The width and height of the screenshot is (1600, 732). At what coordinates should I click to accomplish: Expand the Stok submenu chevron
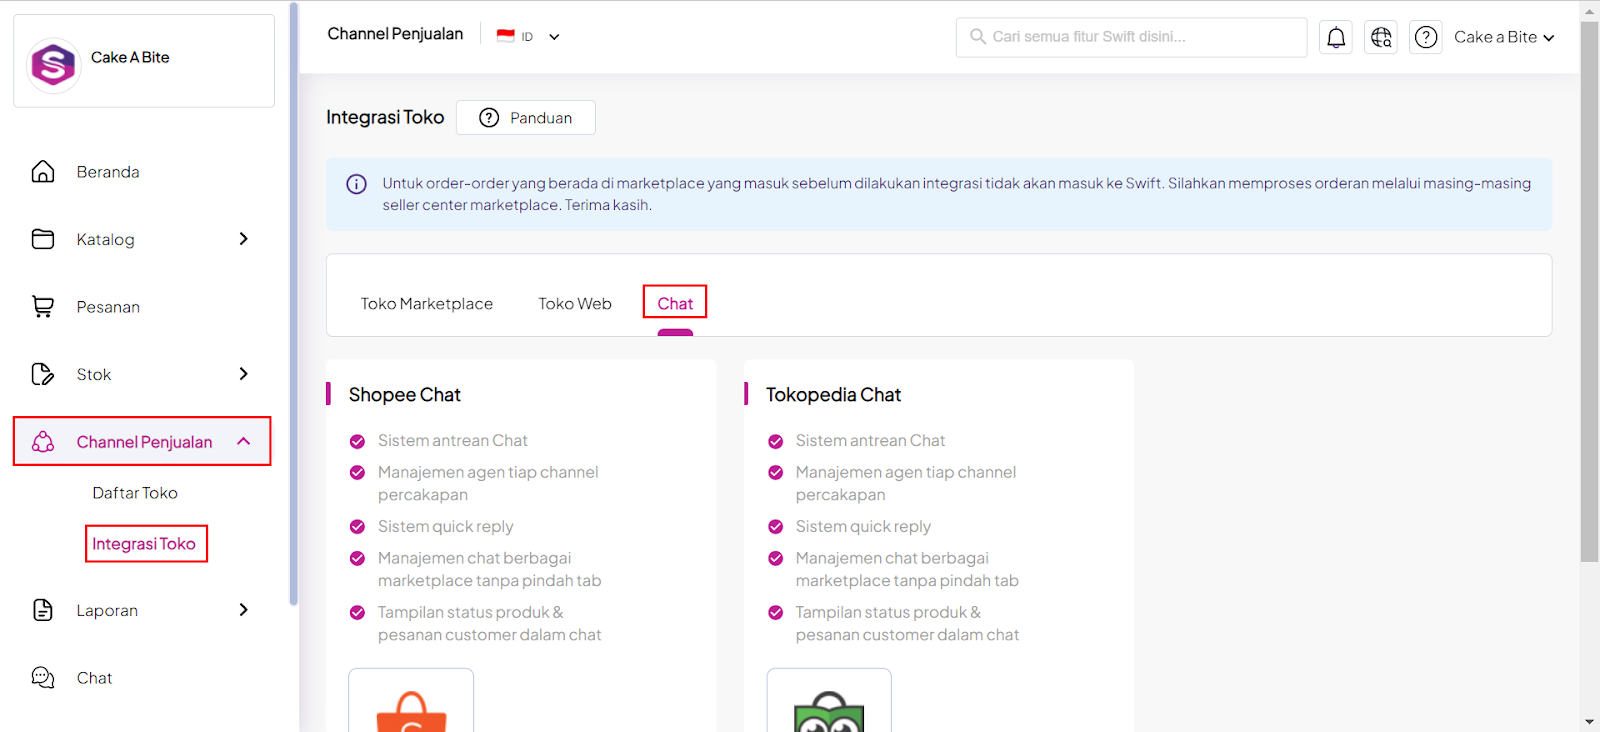[x=243, y=374]
